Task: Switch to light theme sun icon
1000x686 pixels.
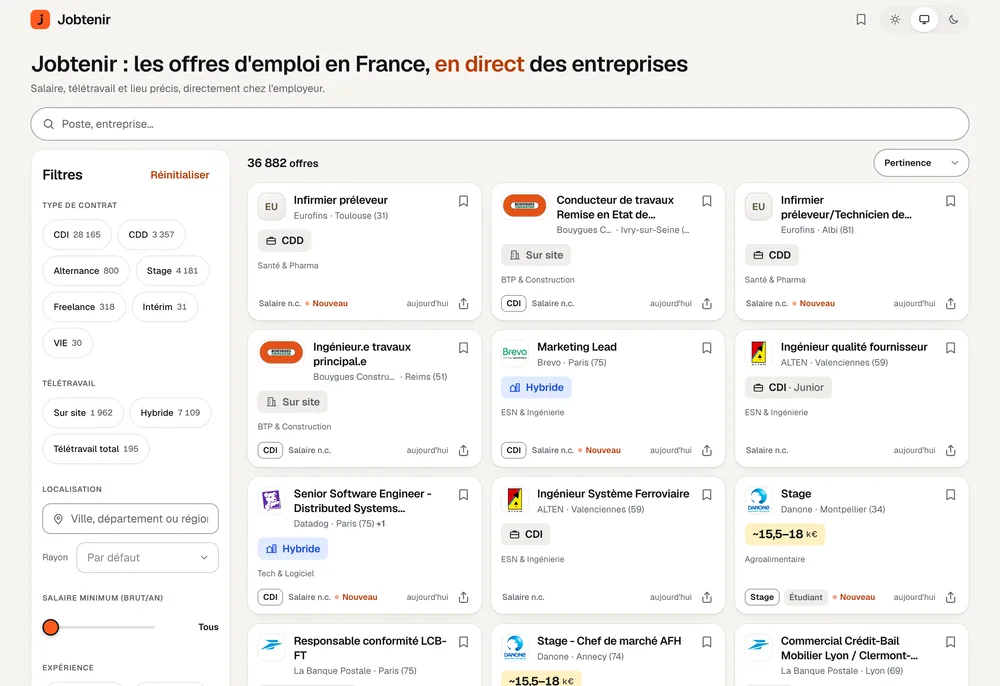Action: [895, 20]
